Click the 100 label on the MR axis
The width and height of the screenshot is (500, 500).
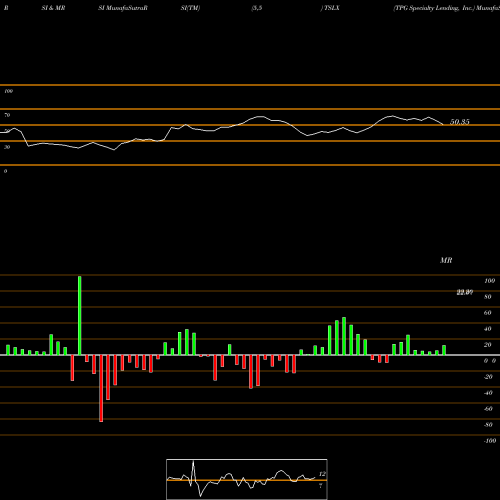pyautogui.click(x=489, y=281)
